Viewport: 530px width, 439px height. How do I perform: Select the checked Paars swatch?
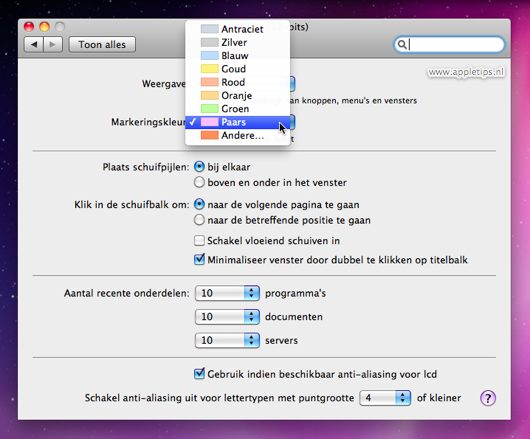[x=210, y=122]
